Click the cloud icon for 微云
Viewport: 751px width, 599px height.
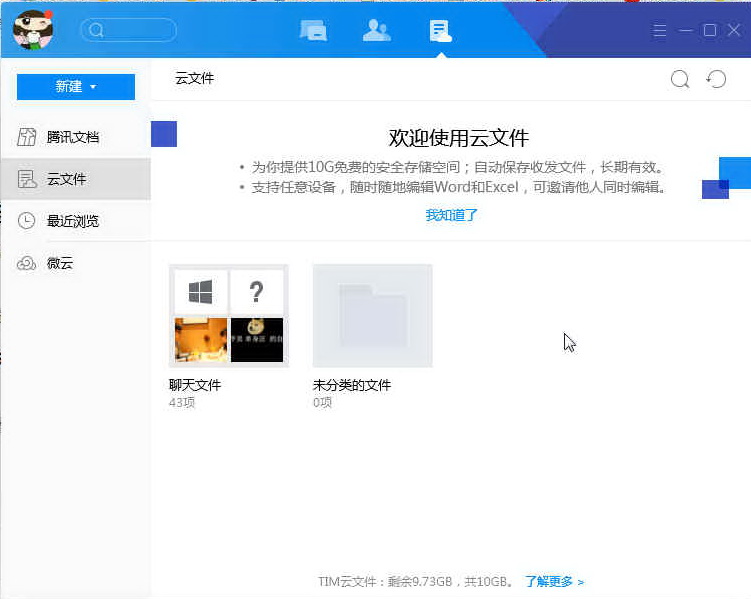pyautogui.click(x=26, y=263)
